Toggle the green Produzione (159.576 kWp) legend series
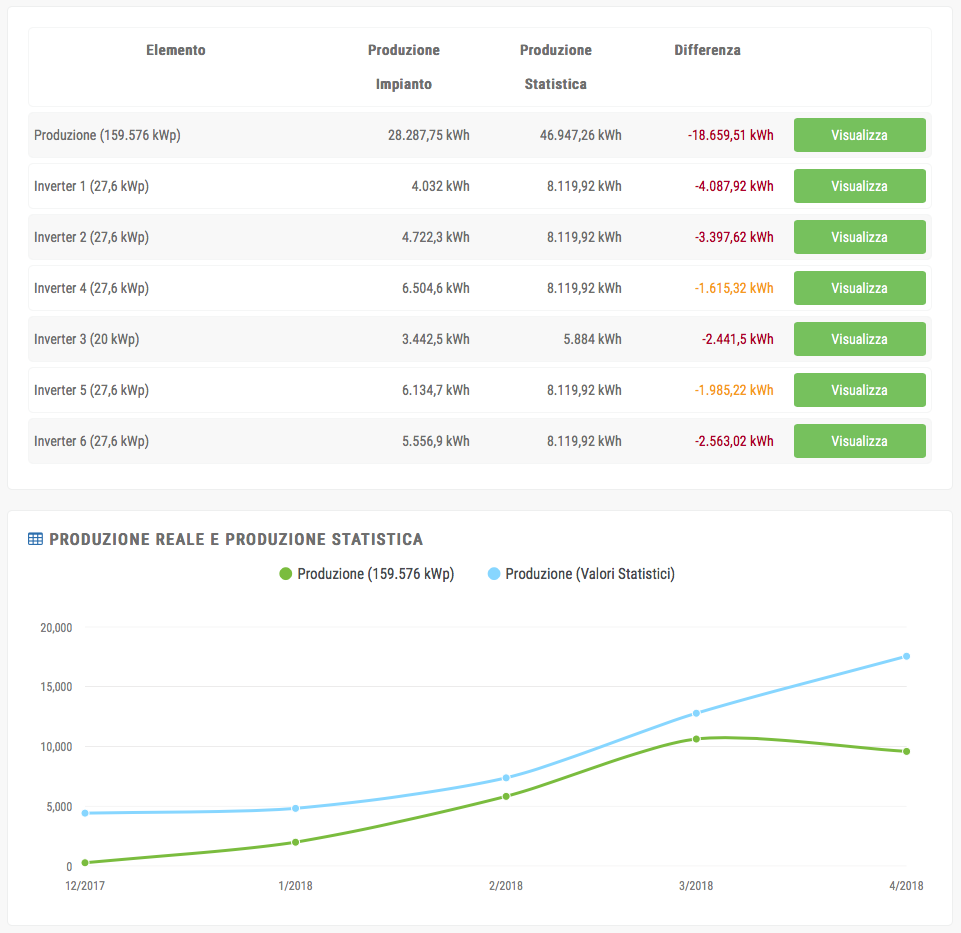The width and height of the screenshot is (961, 933). [366, 574]
